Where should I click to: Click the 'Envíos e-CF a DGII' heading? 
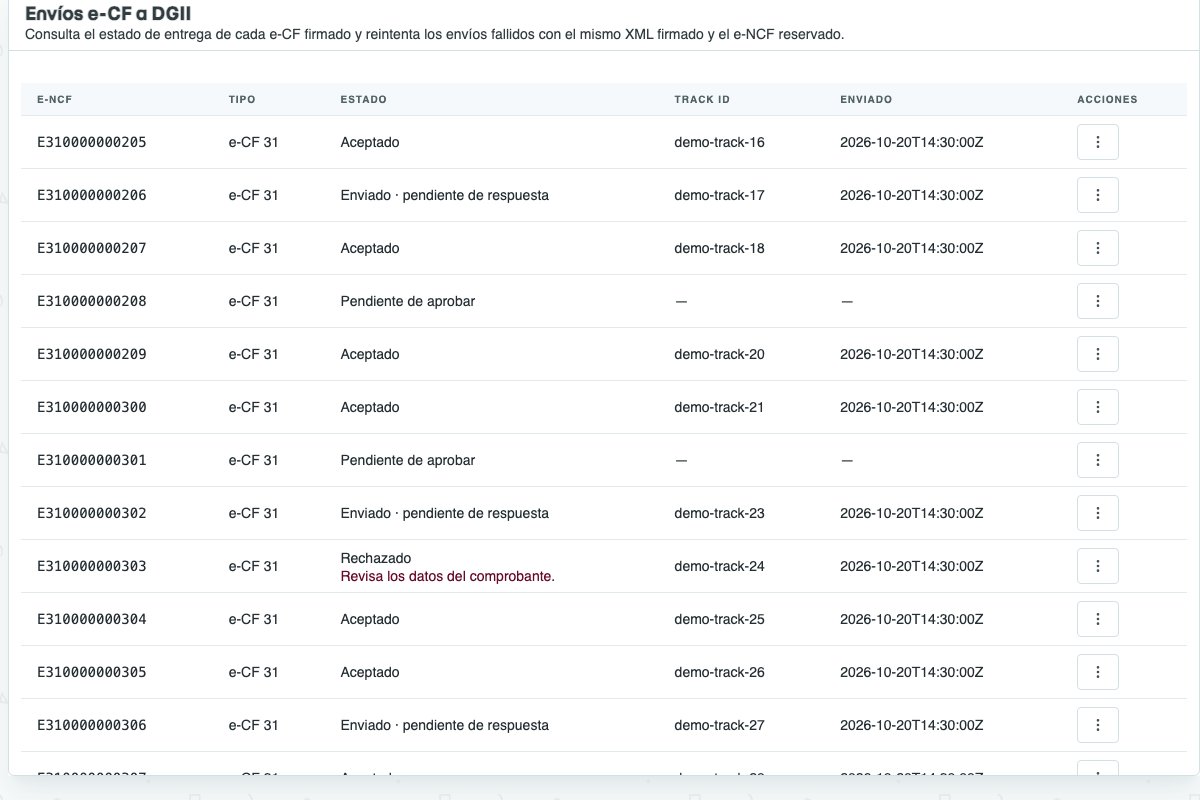(107, 15)
